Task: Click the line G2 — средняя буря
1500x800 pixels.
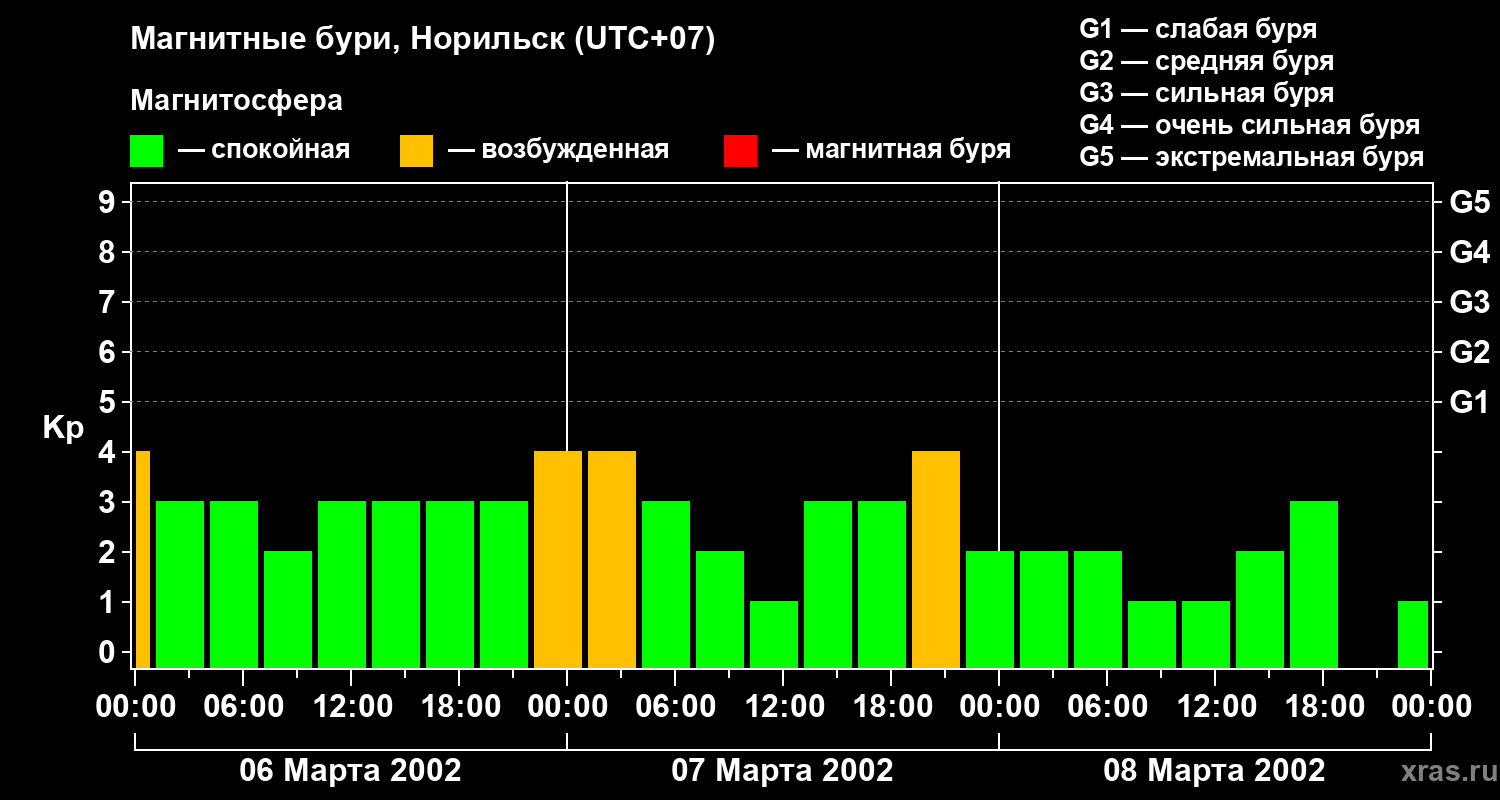Action: point(1207,61)
